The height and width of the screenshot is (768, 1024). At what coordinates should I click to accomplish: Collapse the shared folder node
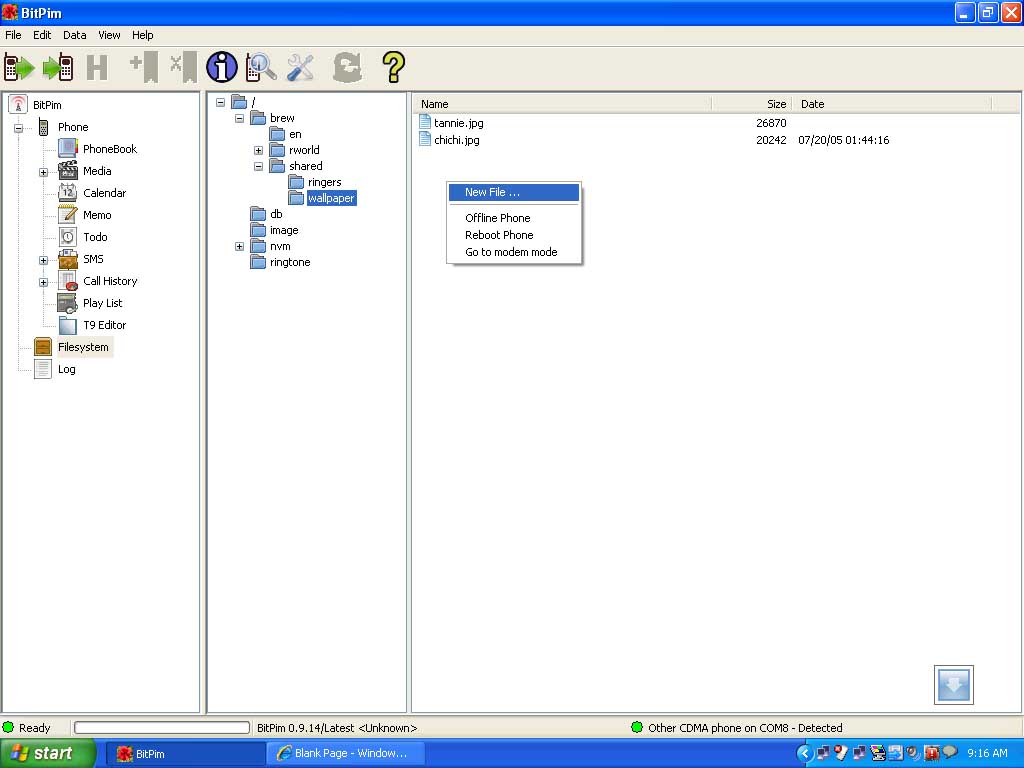pyautogui.click(x=259, y=166)
